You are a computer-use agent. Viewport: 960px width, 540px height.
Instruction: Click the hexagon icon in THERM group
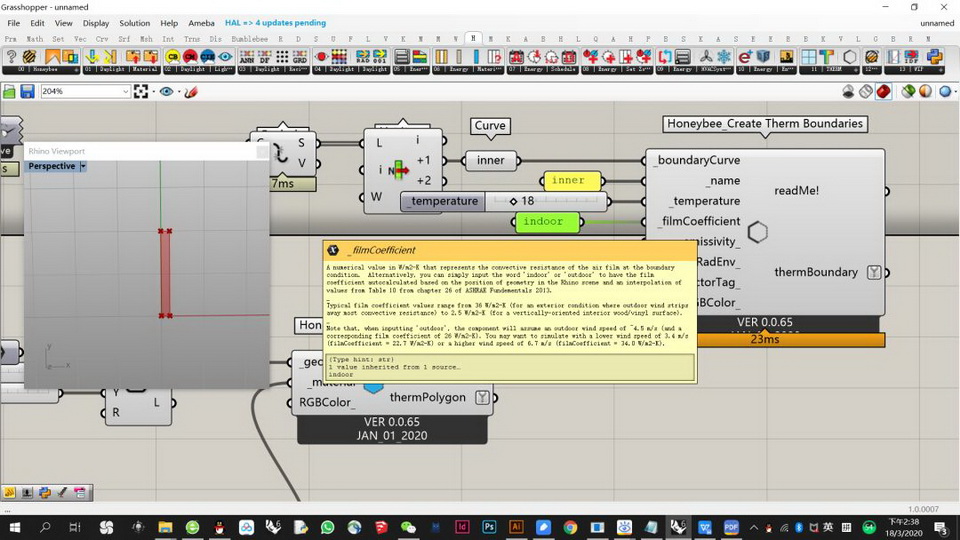[x=849, y=57]
